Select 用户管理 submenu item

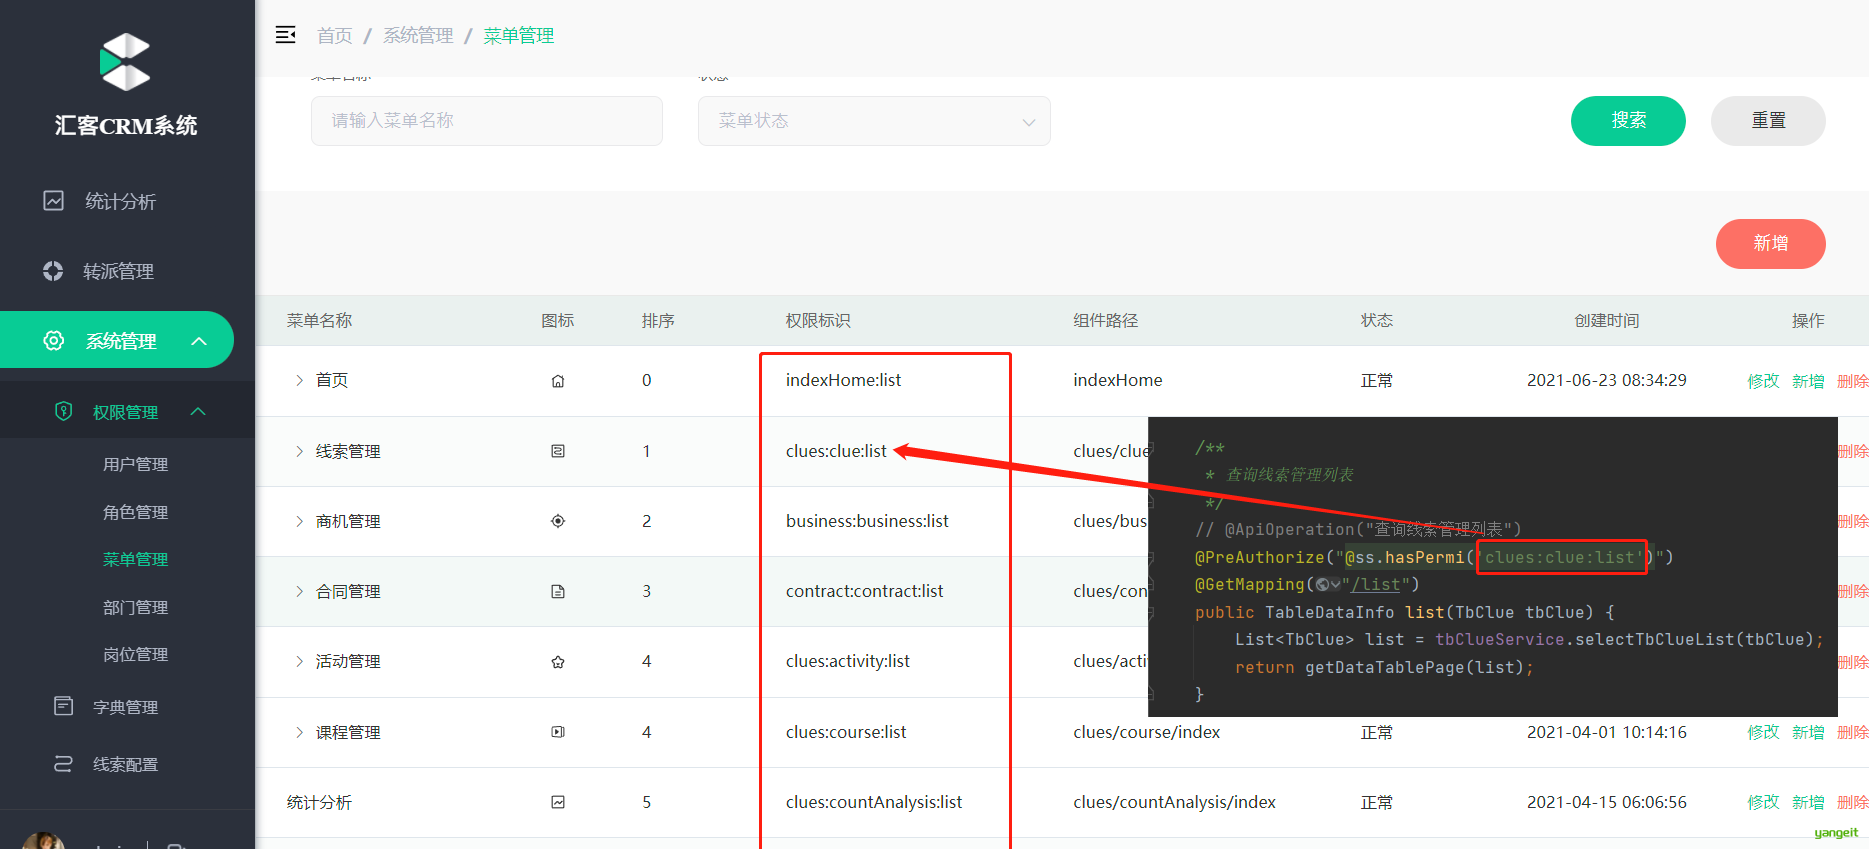pos(135,464)
